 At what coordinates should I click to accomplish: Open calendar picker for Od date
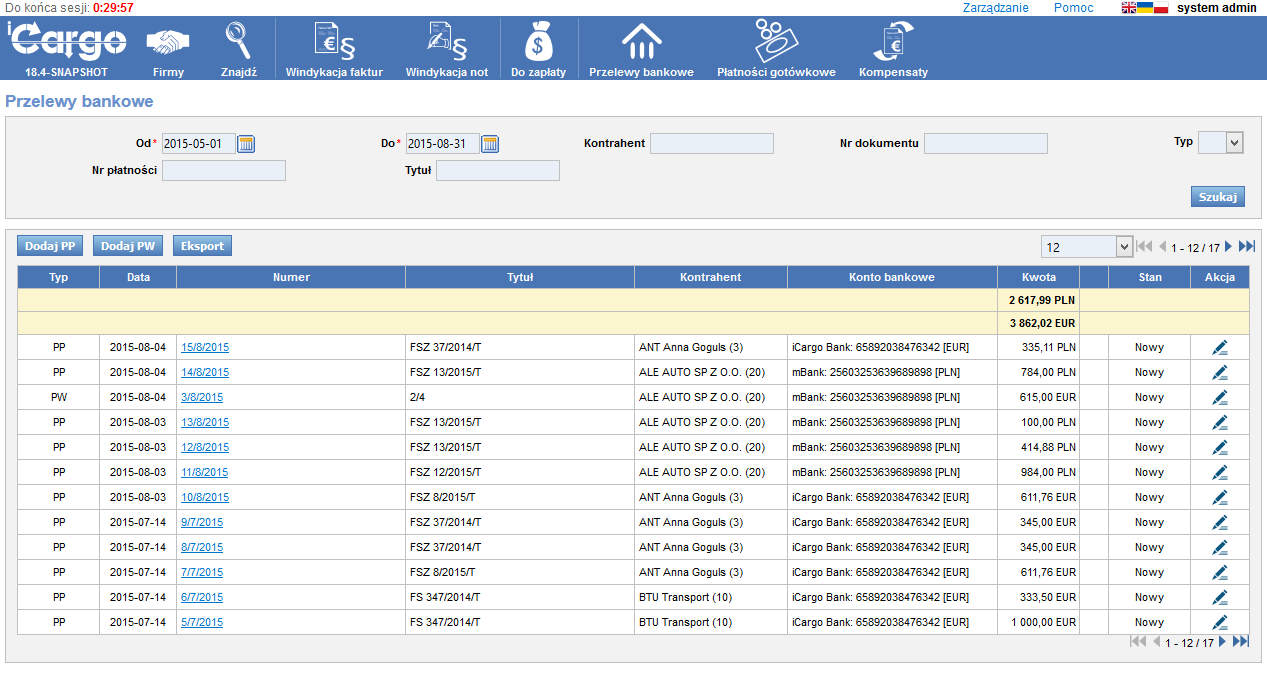pyautogui.click(x=246, y=144)
